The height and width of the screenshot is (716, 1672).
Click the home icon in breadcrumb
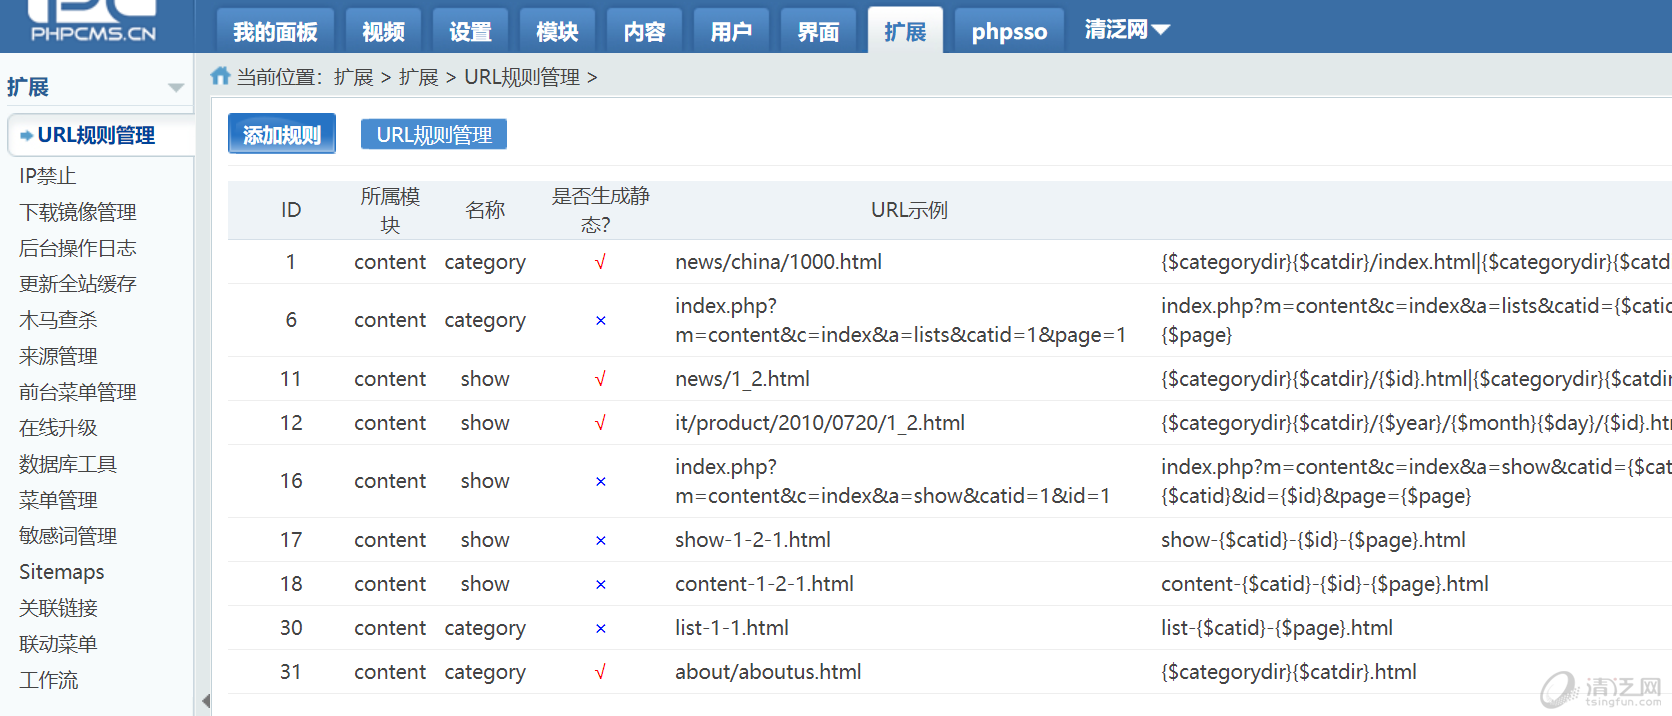220,76
